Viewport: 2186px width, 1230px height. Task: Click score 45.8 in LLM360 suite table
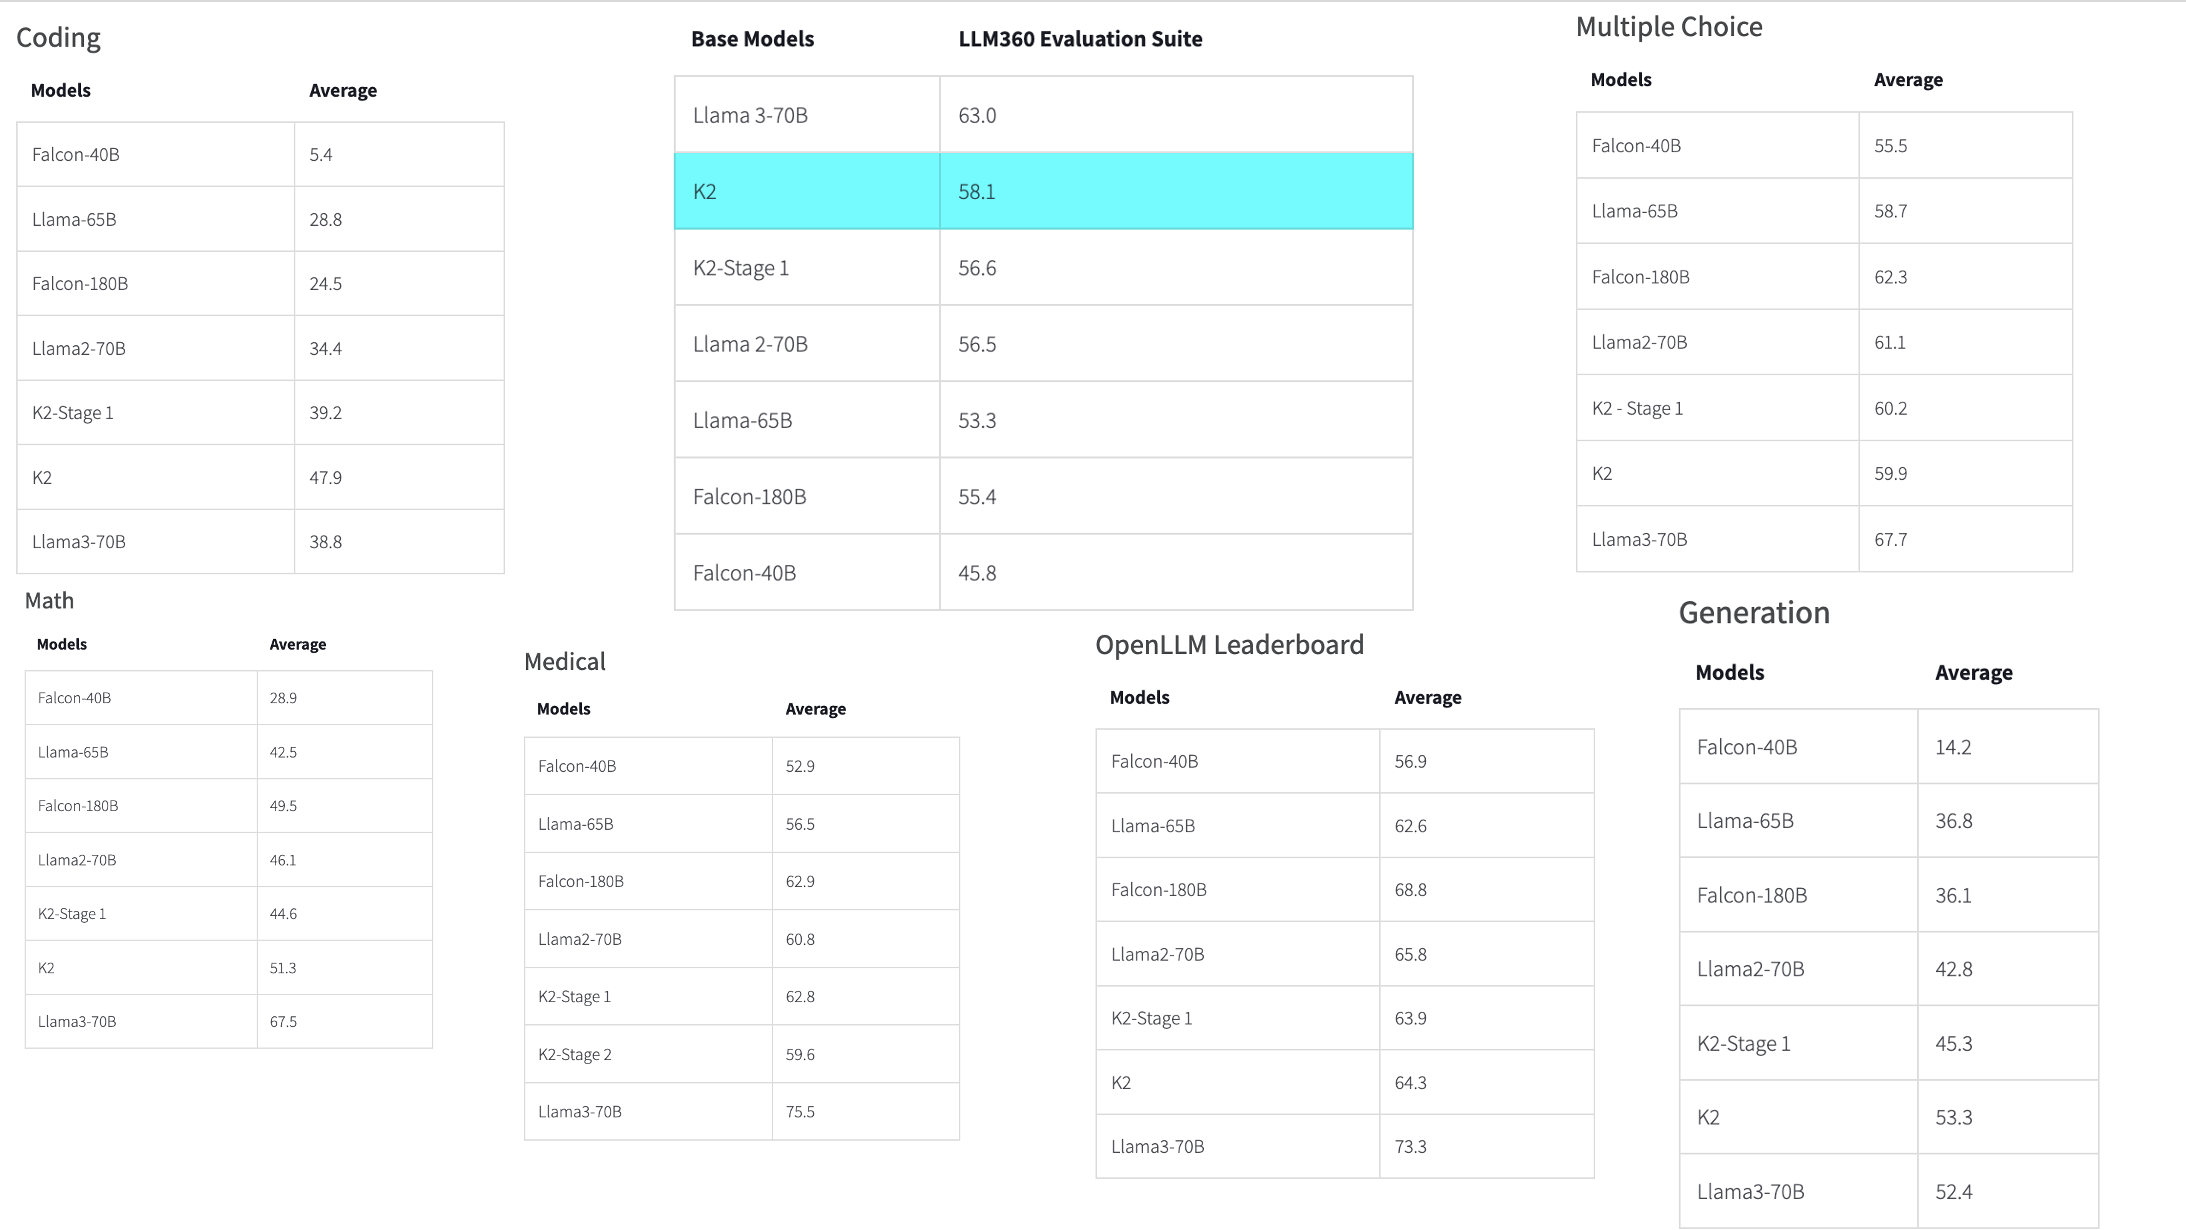click(x=977, y=573)
